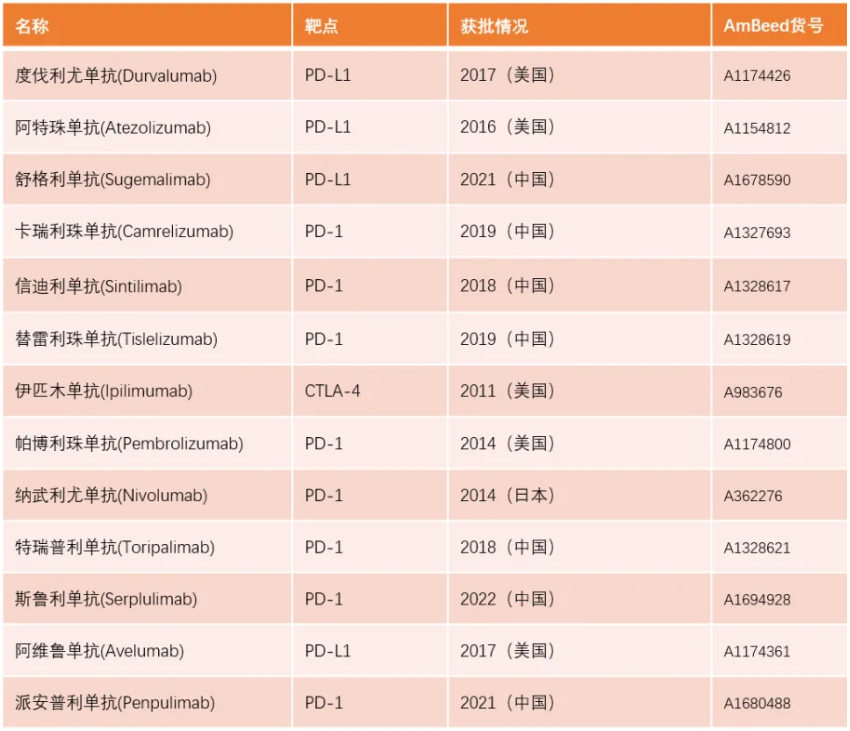This screenshot has width=850, height=731.
Task: Click the 靶点 column header
Action: (x=322, y=25)
